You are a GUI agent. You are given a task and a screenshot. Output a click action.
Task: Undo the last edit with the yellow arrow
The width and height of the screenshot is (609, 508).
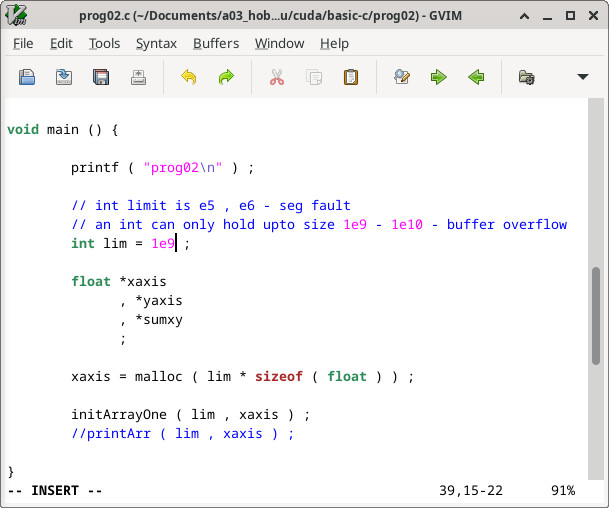189,77
